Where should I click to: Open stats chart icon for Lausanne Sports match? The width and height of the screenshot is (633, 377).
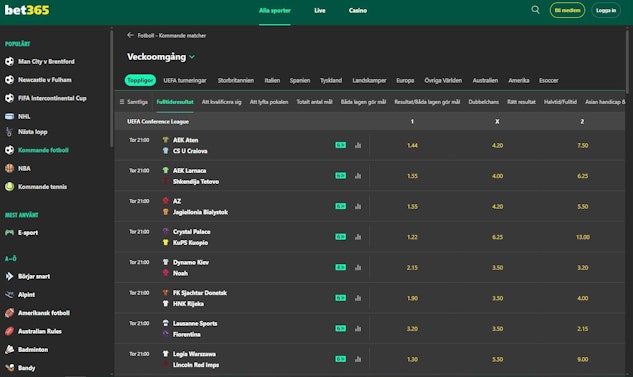(x=358, y=329)
